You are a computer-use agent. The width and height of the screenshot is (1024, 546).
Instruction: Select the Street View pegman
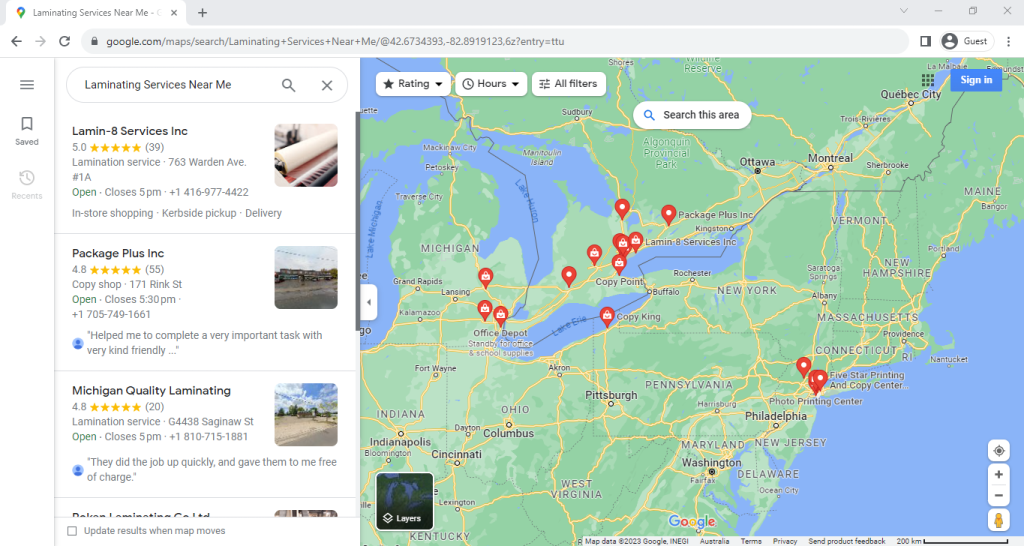coord(999,521)
